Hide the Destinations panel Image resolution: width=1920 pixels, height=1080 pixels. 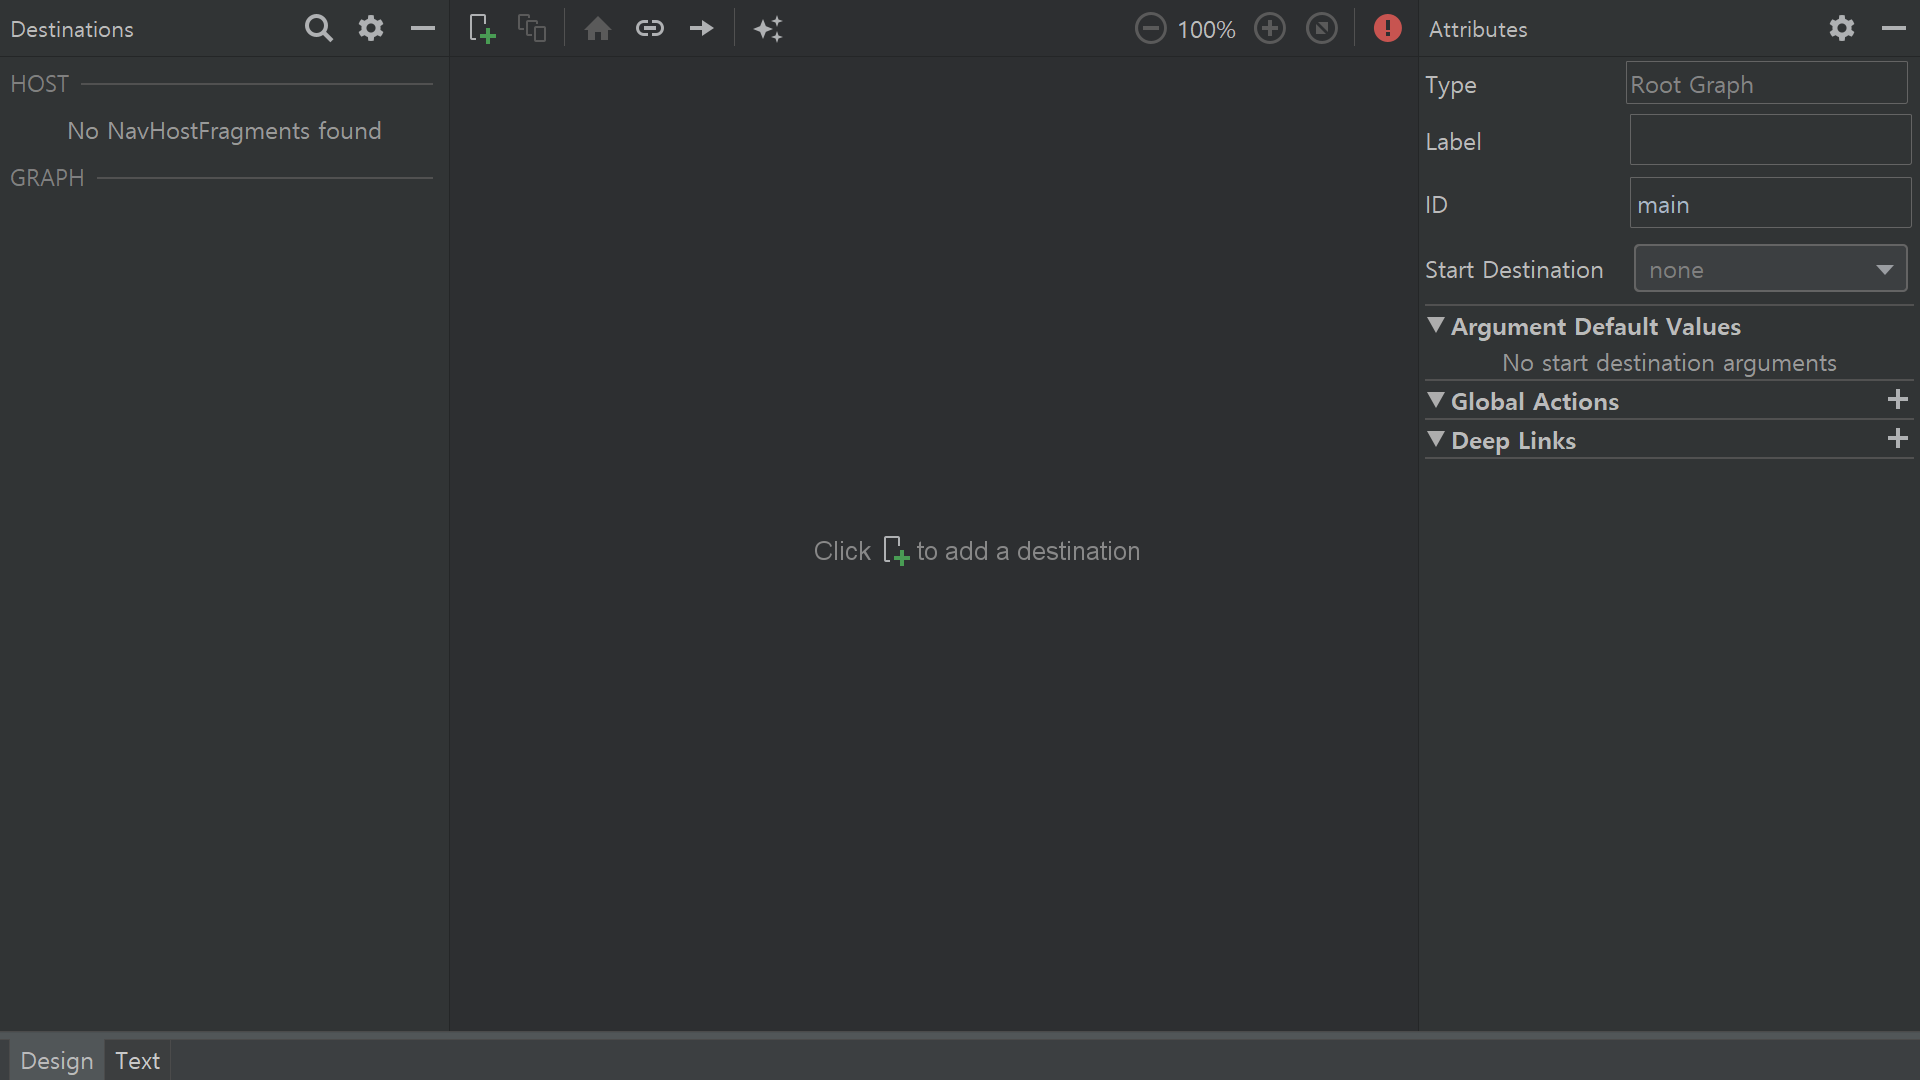click(x=423, y=28)
